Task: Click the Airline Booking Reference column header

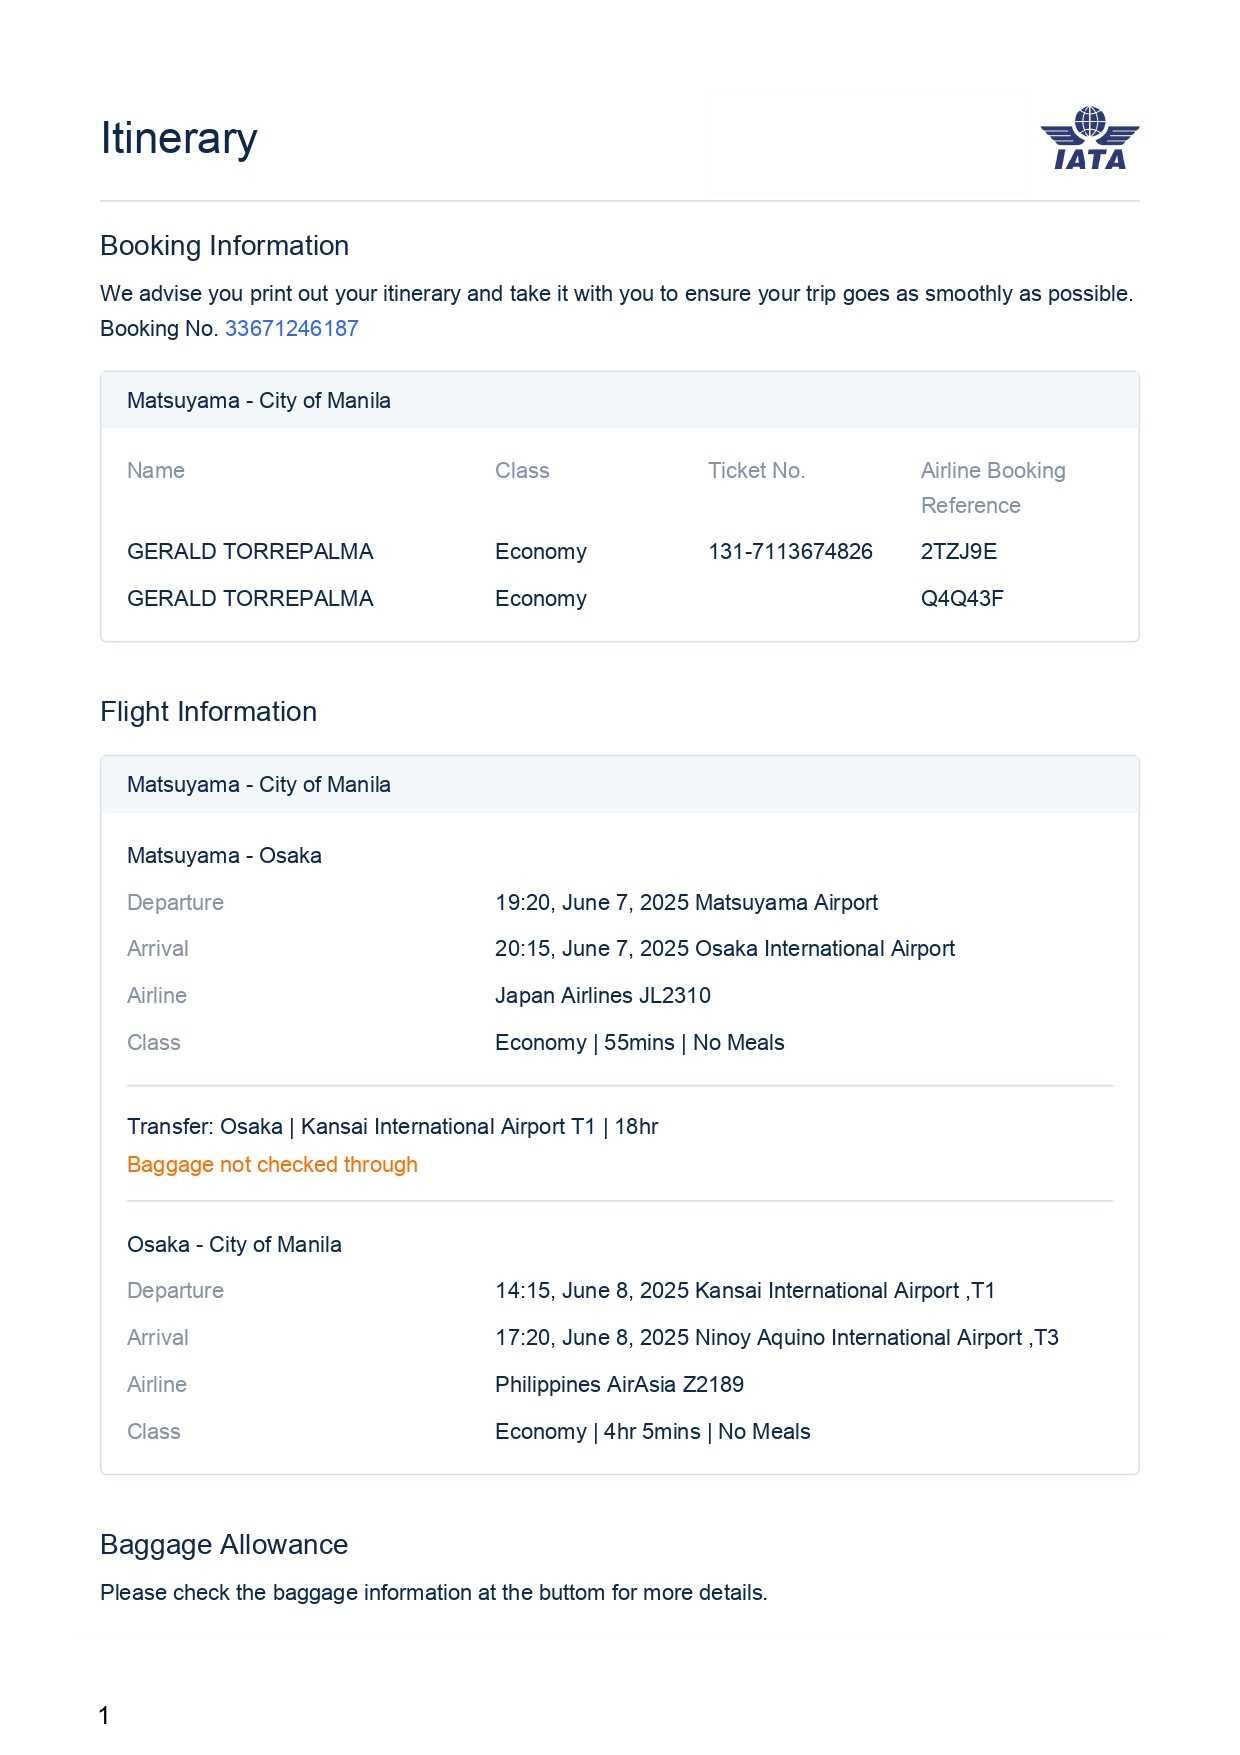Action: (992, 487)
